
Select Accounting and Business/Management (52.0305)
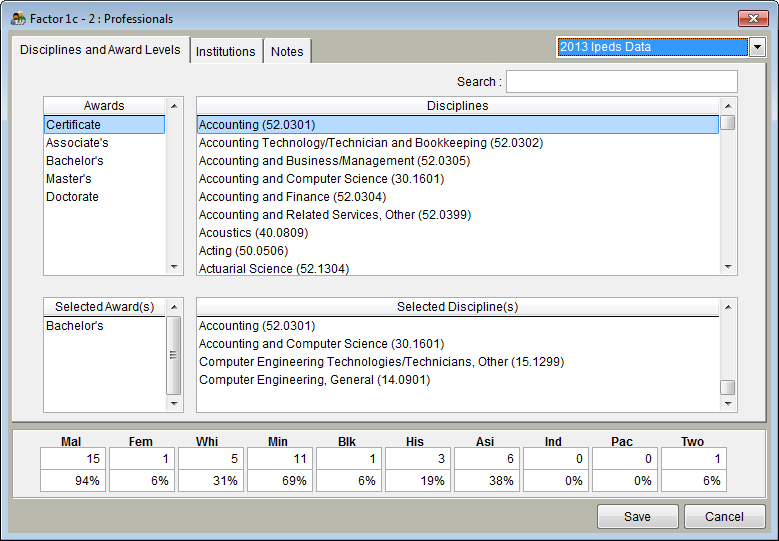coord(458,160)
